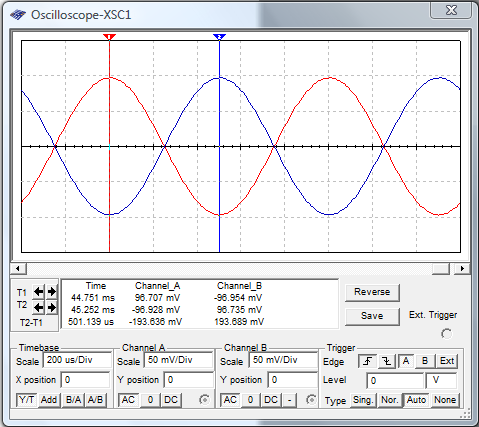The width and height of the screenshot is (479, 427).
Task: Select rising edge trigger button
Action: tap(368, 361)
